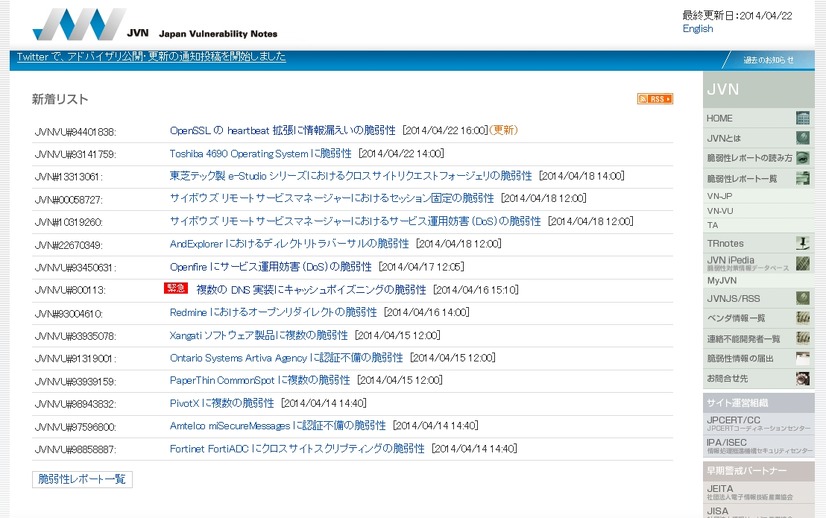
Task: Open Ontario Systems Artiva Agency report
Action: tap(286, 358)
